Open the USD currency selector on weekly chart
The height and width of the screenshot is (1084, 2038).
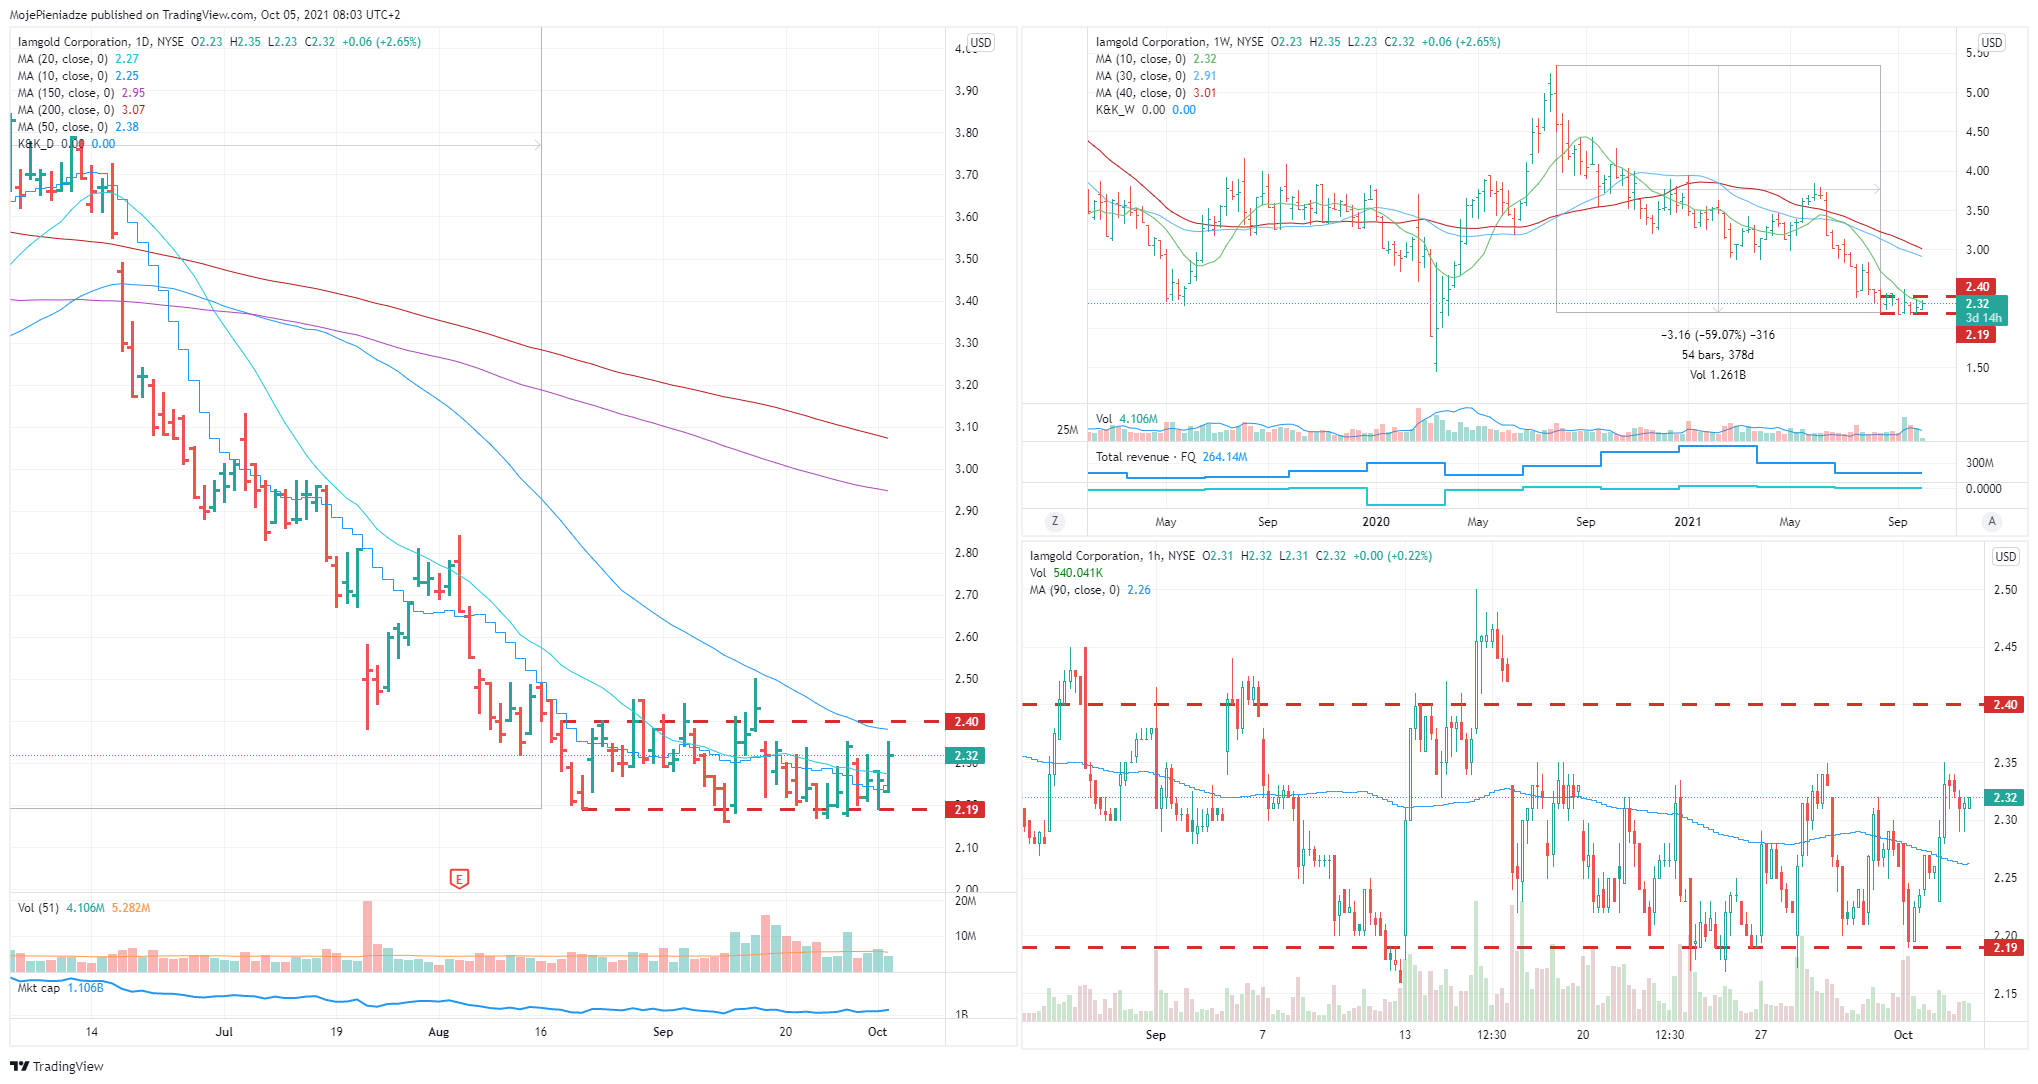(1991, 43)
